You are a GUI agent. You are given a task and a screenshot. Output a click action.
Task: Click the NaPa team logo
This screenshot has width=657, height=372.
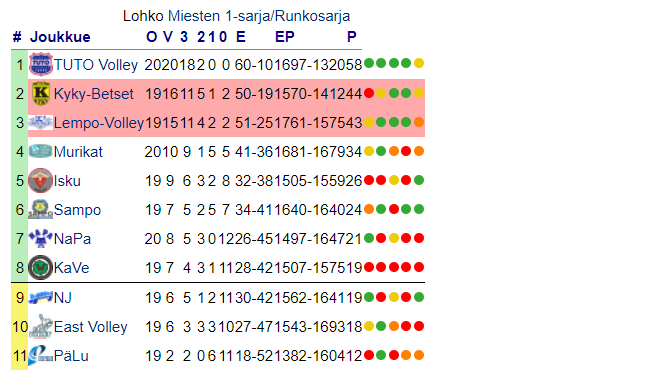point(41,238)
